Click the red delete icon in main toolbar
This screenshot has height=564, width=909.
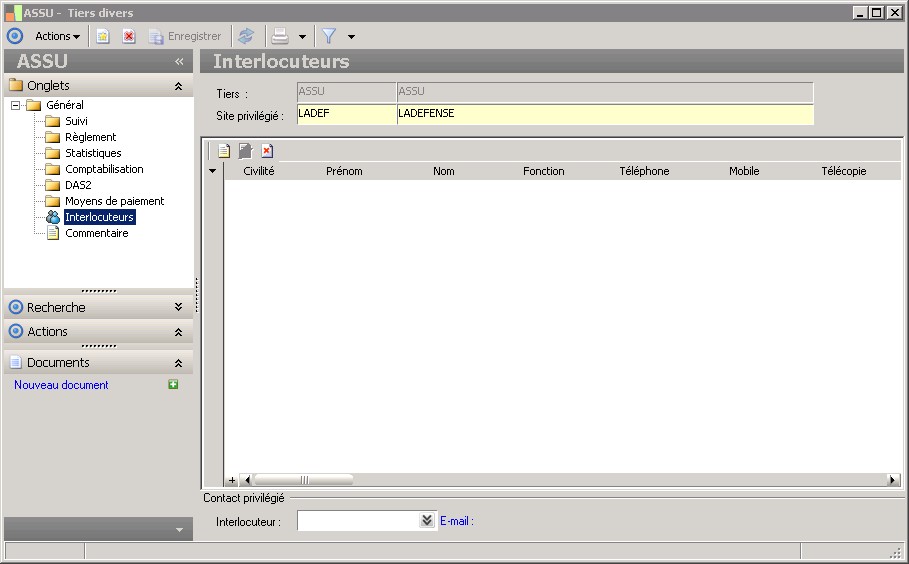click(129, 36)
